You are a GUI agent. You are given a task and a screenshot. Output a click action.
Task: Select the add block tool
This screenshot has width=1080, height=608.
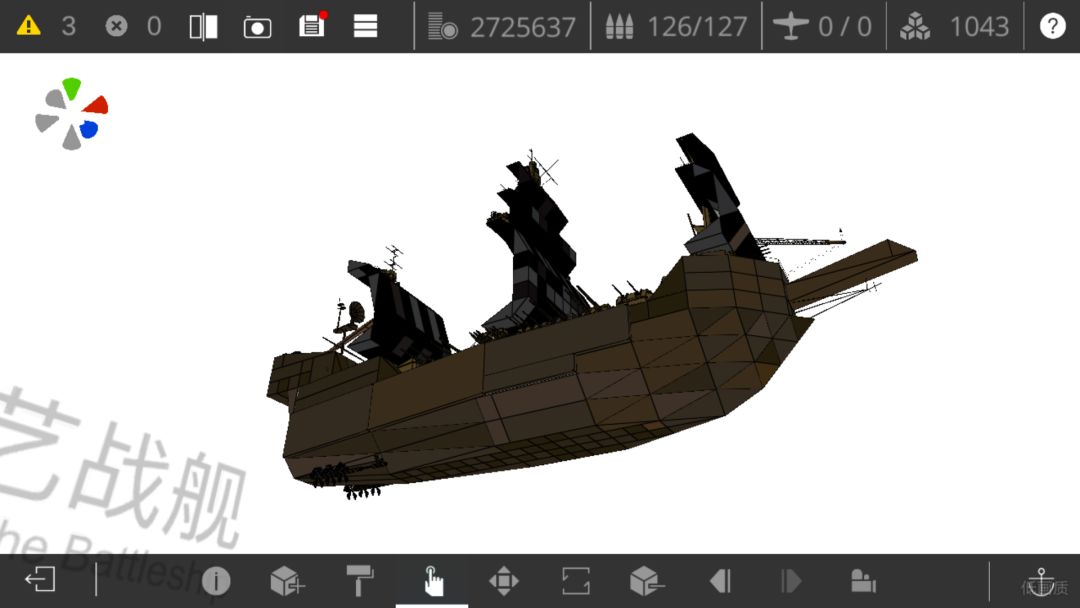pyautogui.click(x=287, y=581)
